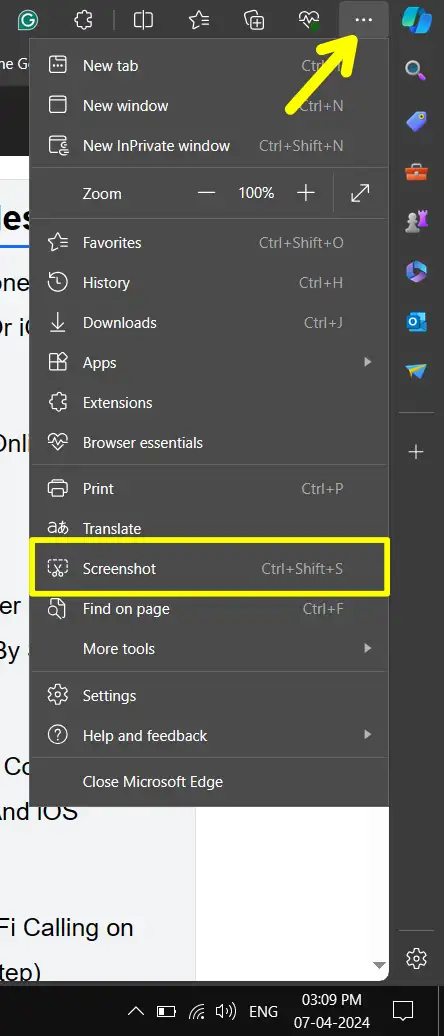
Task: Increase zoom with the plus button
Action: click(305, 193)
